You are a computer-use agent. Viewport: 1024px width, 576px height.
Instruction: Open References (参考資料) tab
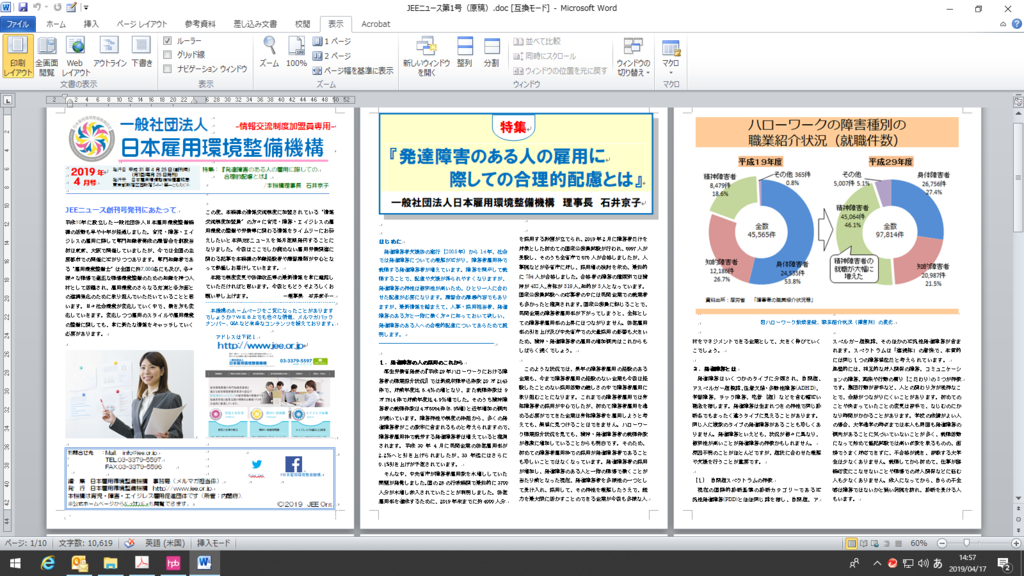[200, 24]
